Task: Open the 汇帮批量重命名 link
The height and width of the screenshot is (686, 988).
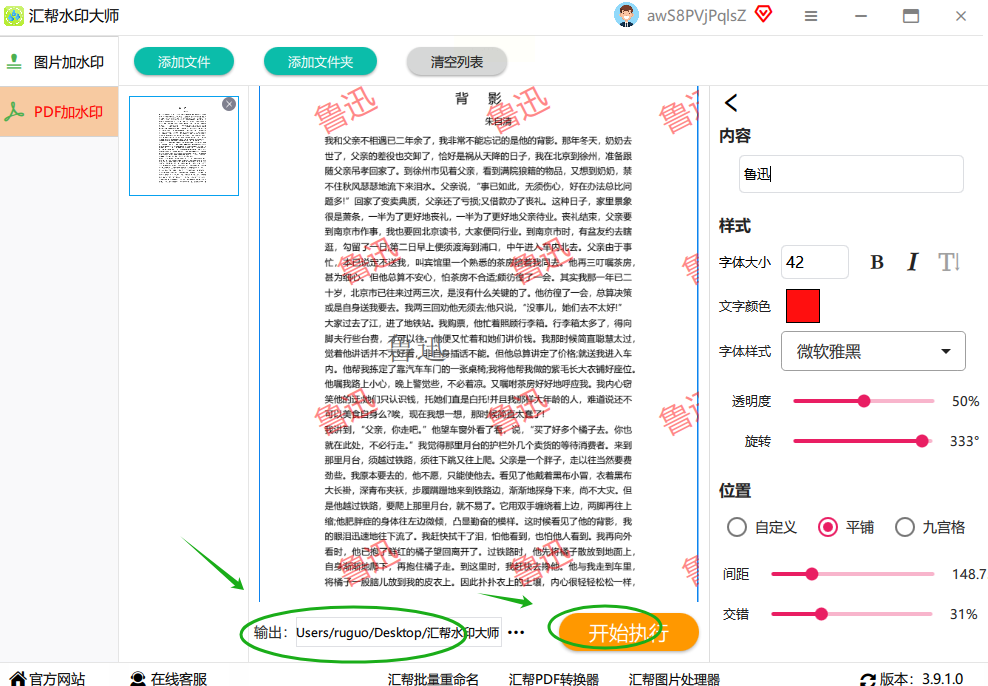Action: click(433, 679)
